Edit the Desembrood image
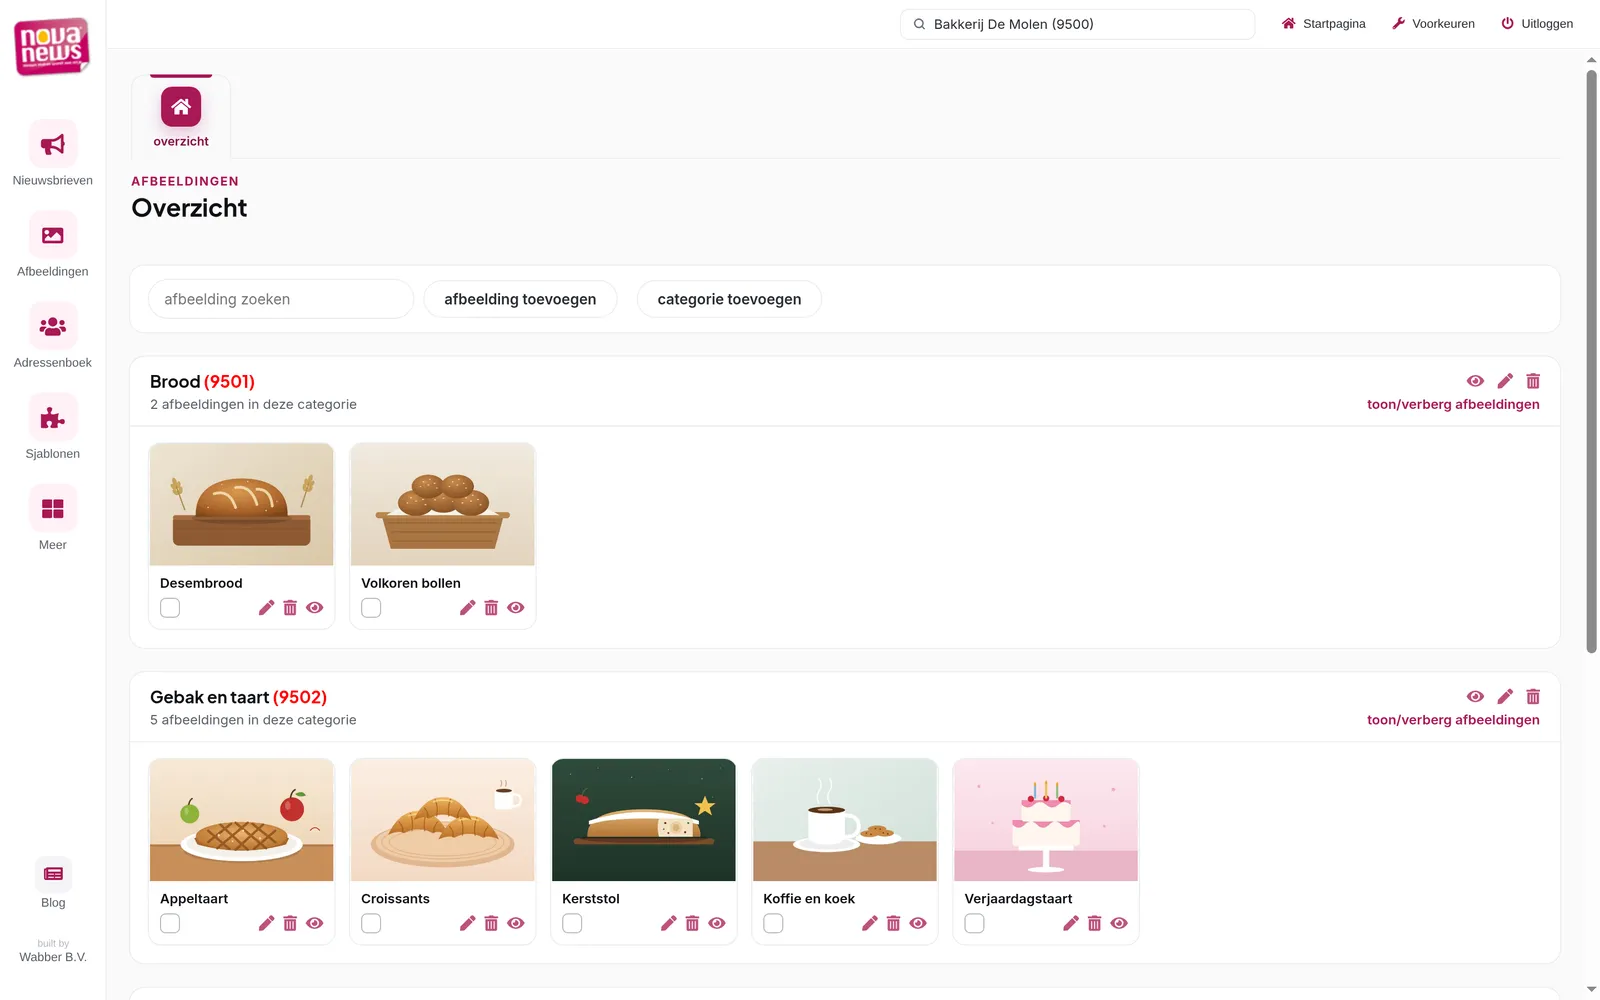Image resolution: width=1600 pixels, height=1000 pixels. pos(266,608)
